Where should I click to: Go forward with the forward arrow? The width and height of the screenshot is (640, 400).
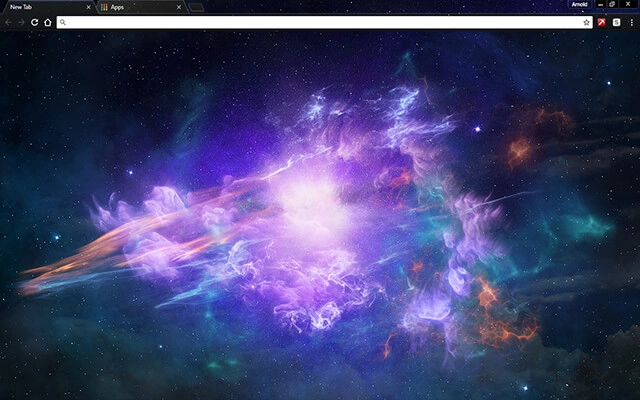tap(21, 22)
